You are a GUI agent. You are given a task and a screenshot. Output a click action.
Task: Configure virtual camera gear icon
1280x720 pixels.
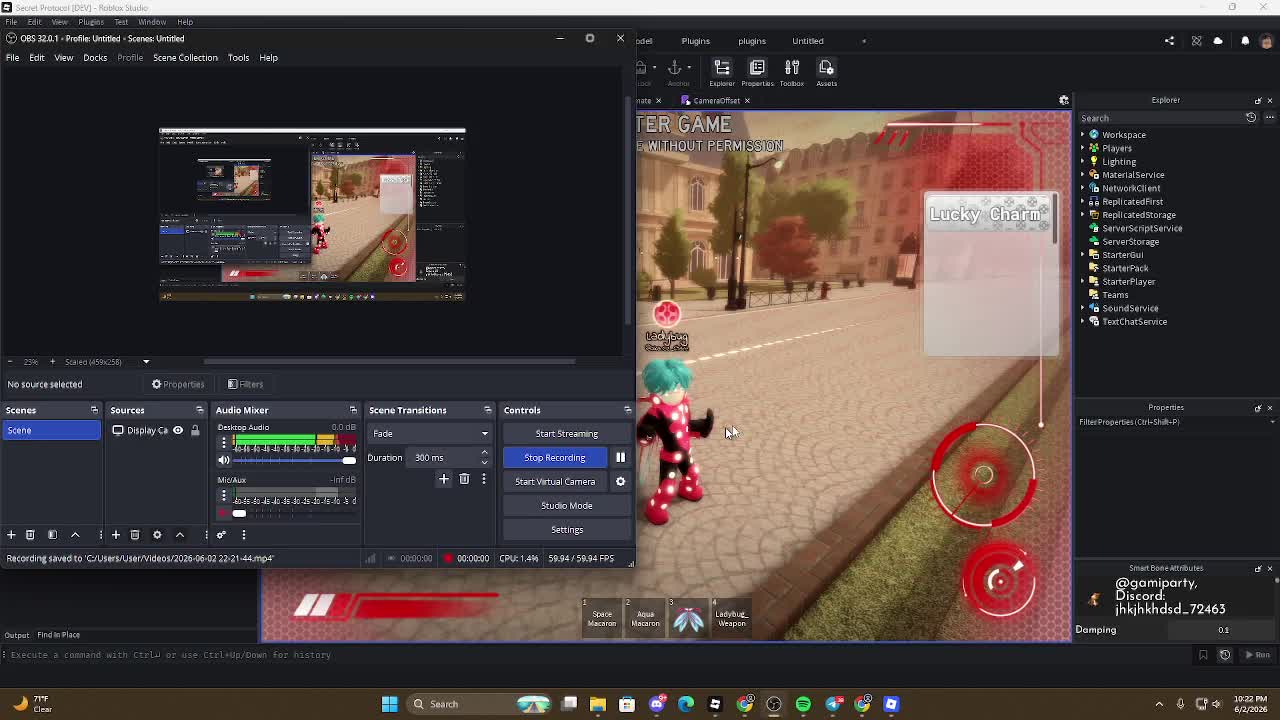coord(620,481)
